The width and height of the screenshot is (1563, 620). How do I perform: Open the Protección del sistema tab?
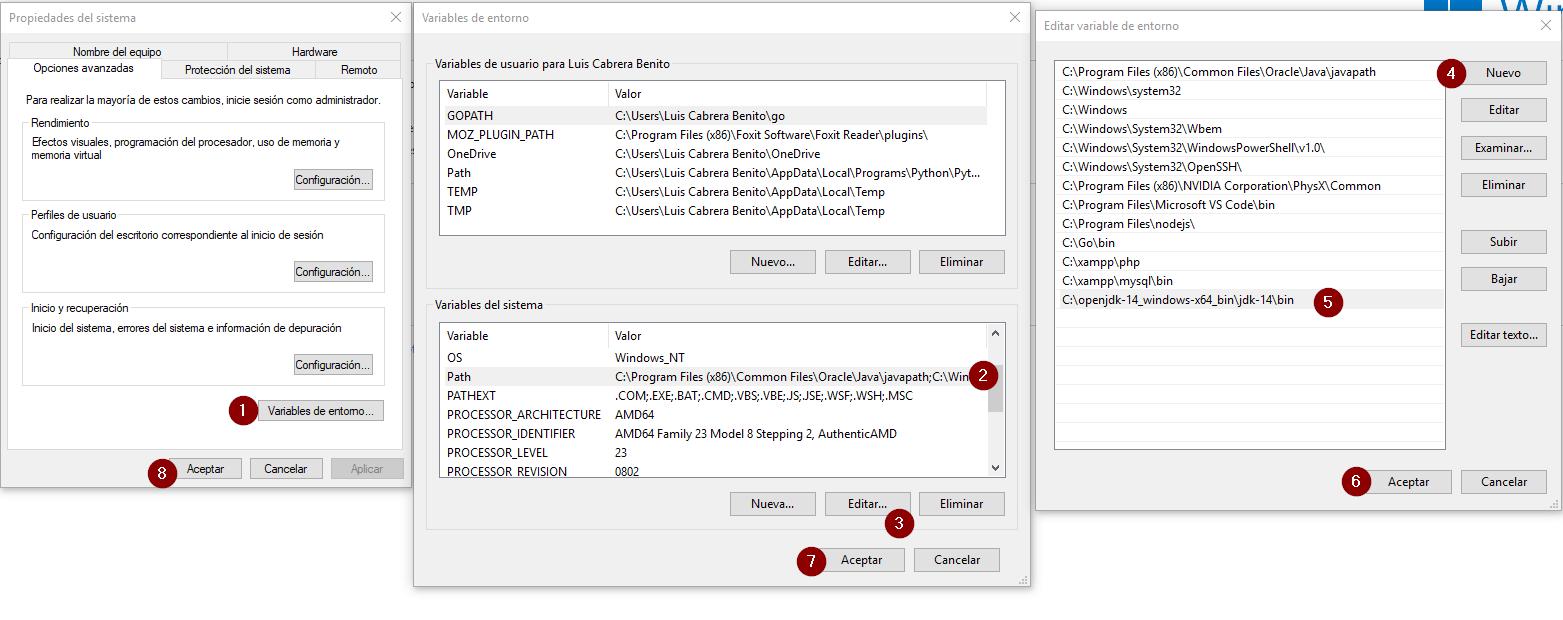point(238,70)
